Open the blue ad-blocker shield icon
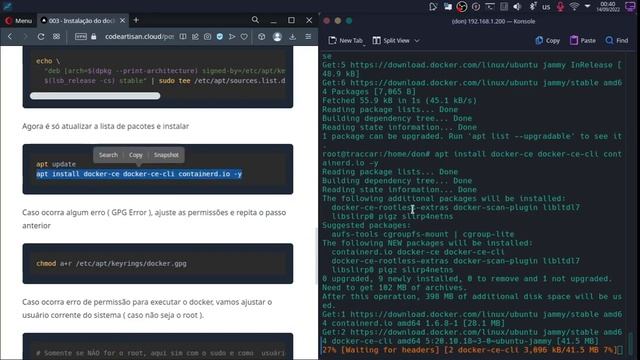 click(x=220, y=37)
